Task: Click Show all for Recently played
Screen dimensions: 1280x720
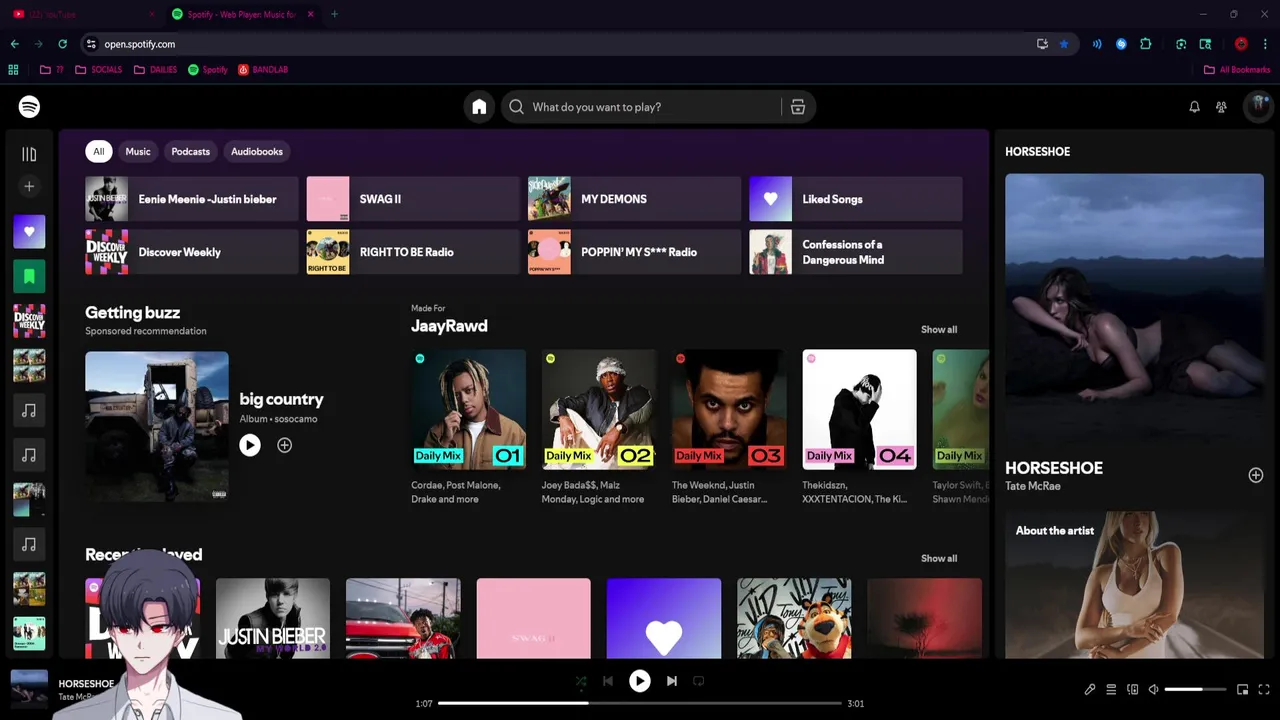Action: 939,559
